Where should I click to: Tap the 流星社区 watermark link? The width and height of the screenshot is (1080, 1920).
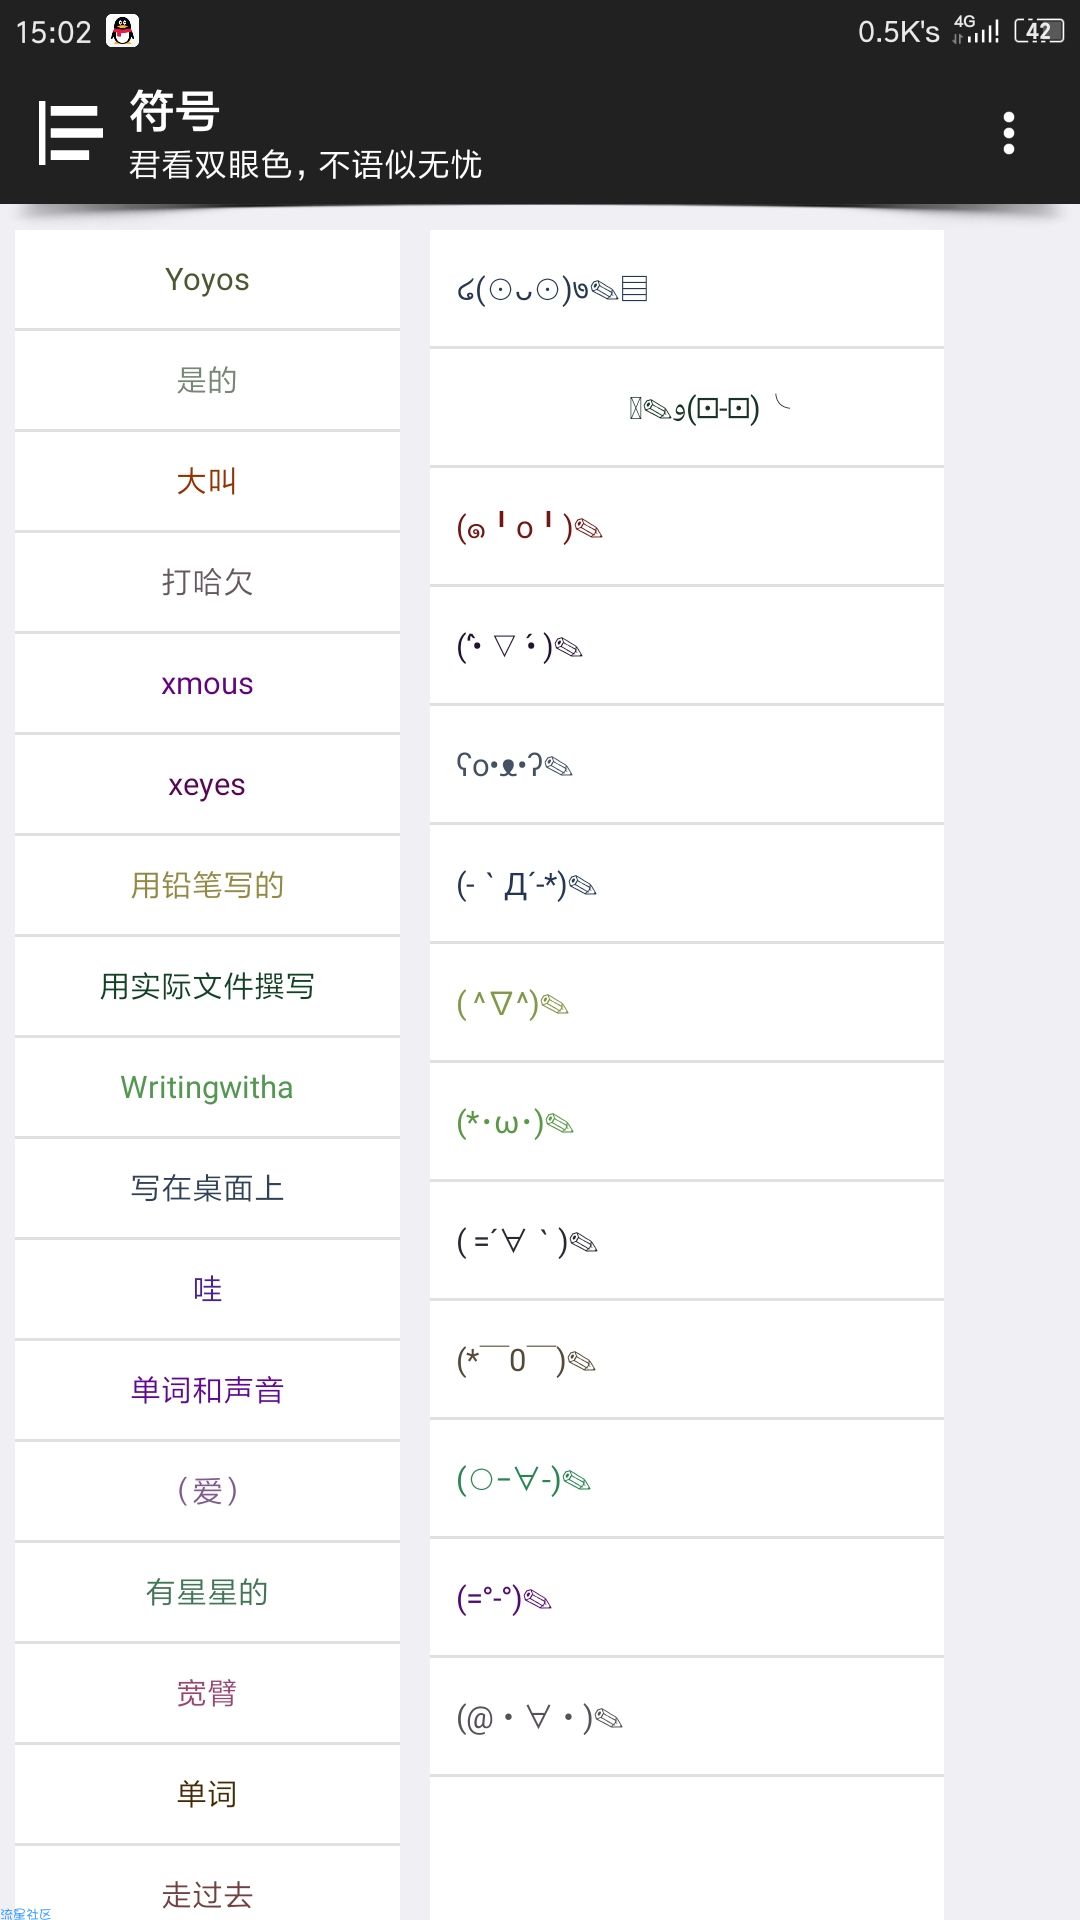pos(26,1913)
